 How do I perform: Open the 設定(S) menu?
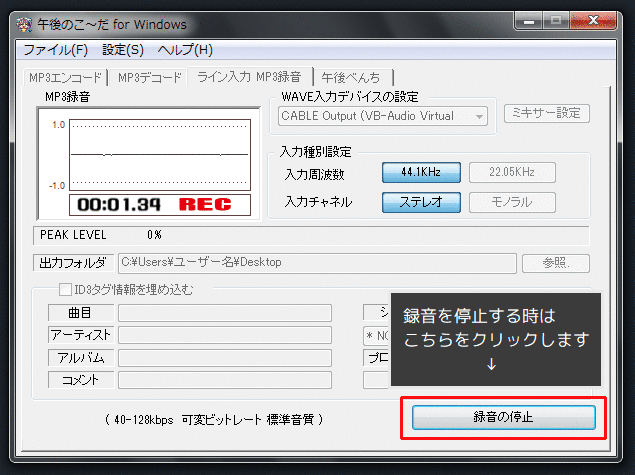123,49
